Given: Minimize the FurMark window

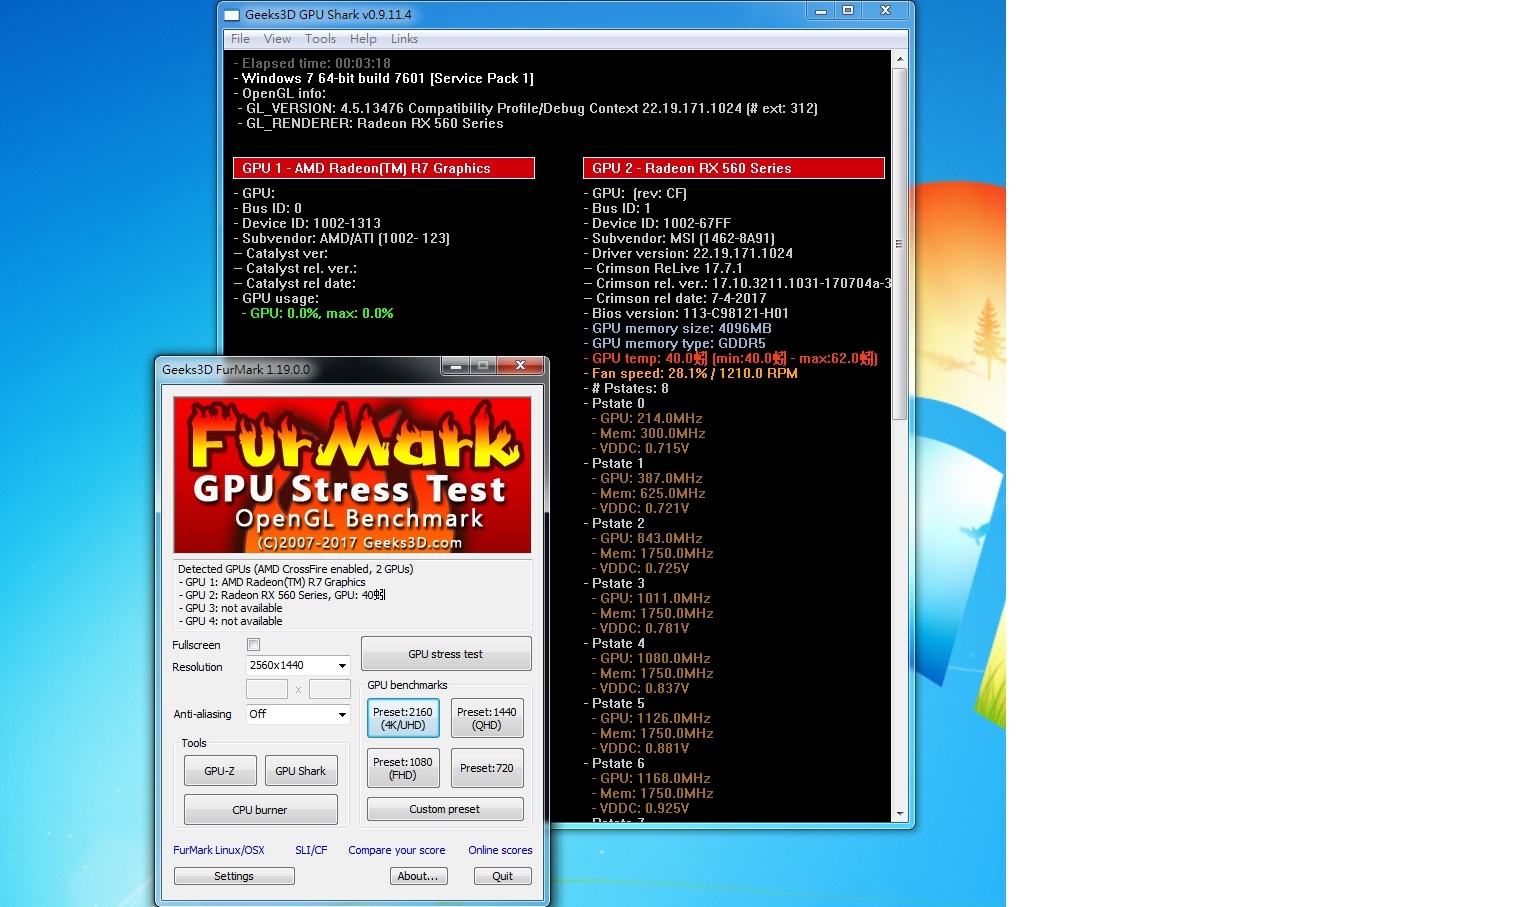Looking at the screenshot, I should (x=455, y=366).
